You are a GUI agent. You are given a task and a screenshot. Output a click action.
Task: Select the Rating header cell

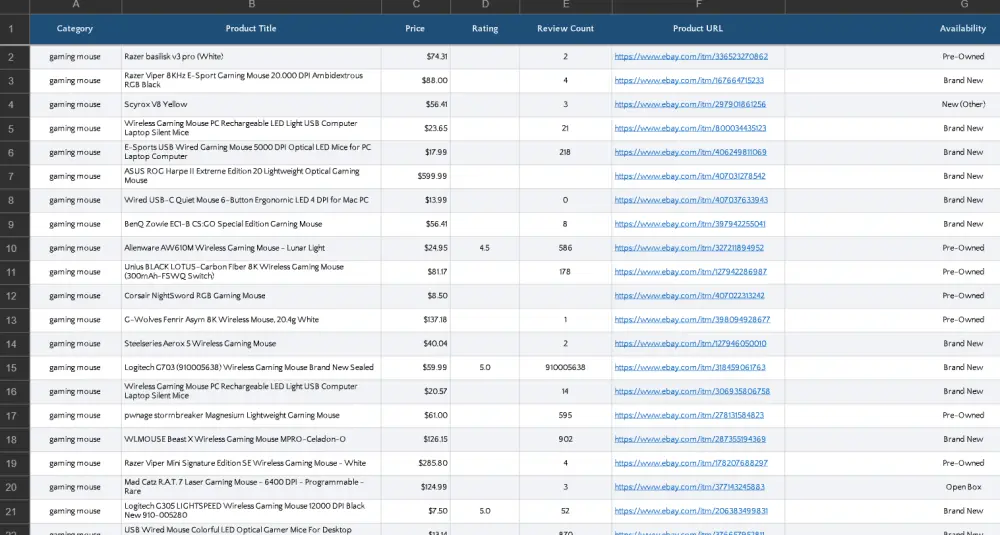point(485,29)
